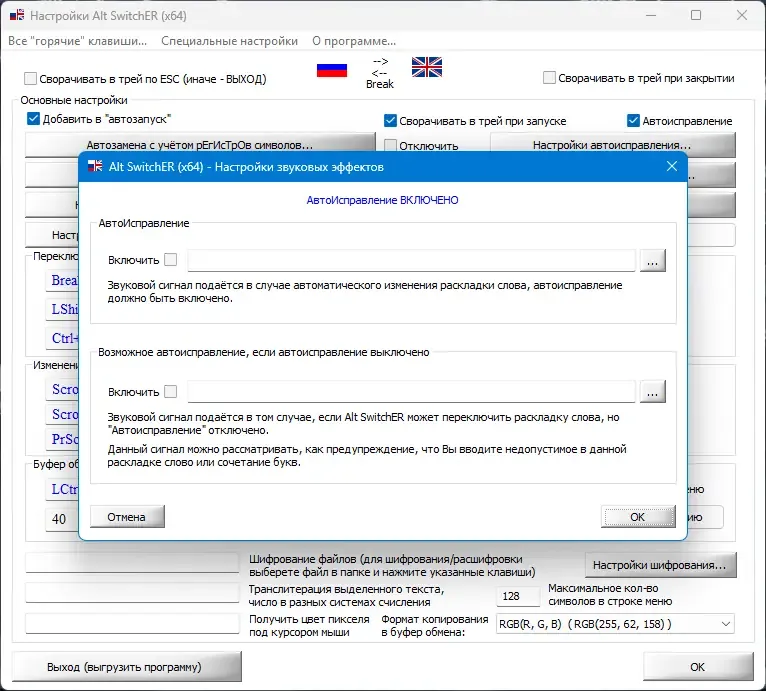766x691 pixels.
Task: Enable sound for Возможное автоисправление group
Action: pyautogui.click(x=170, y=392)
